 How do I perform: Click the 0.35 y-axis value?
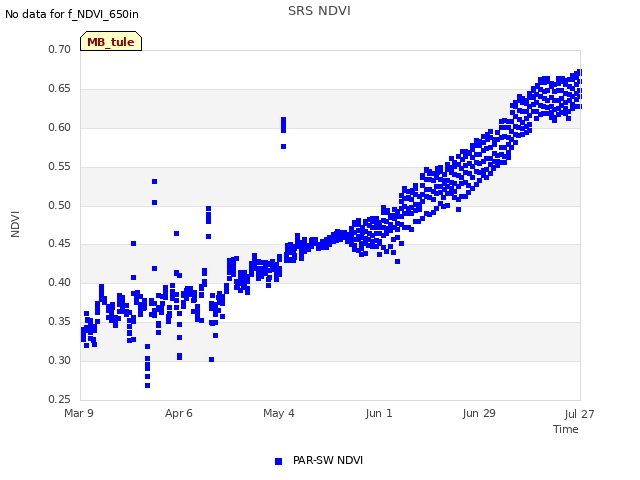click(60, 322)
